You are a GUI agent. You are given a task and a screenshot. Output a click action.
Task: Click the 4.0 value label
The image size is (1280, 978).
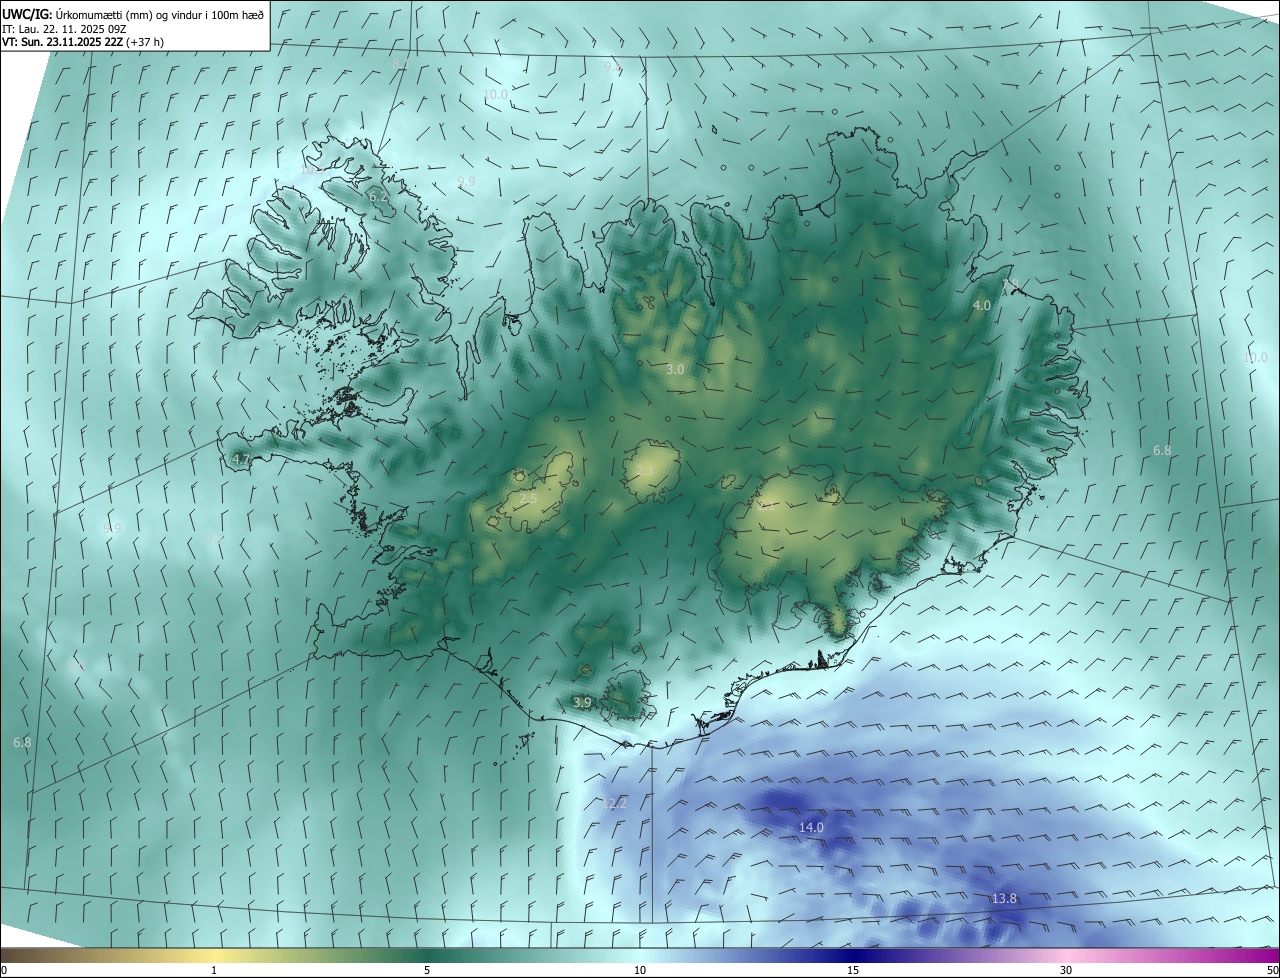click(982, 305)
